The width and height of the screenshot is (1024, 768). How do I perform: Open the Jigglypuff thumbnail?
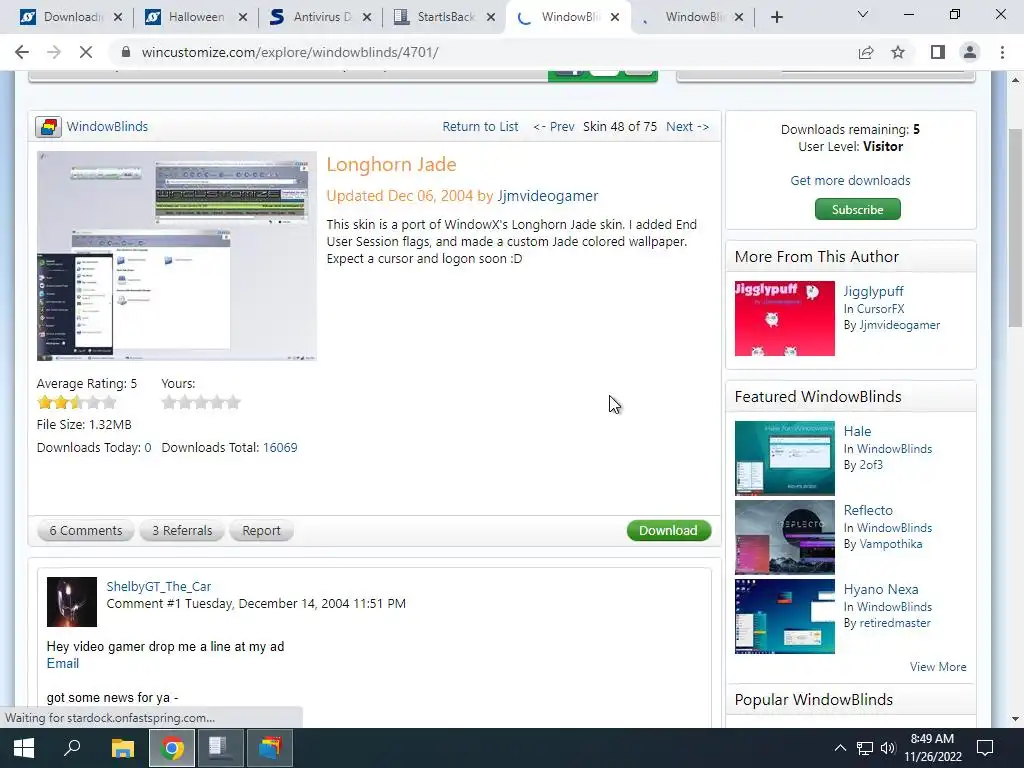click(784, 319)
